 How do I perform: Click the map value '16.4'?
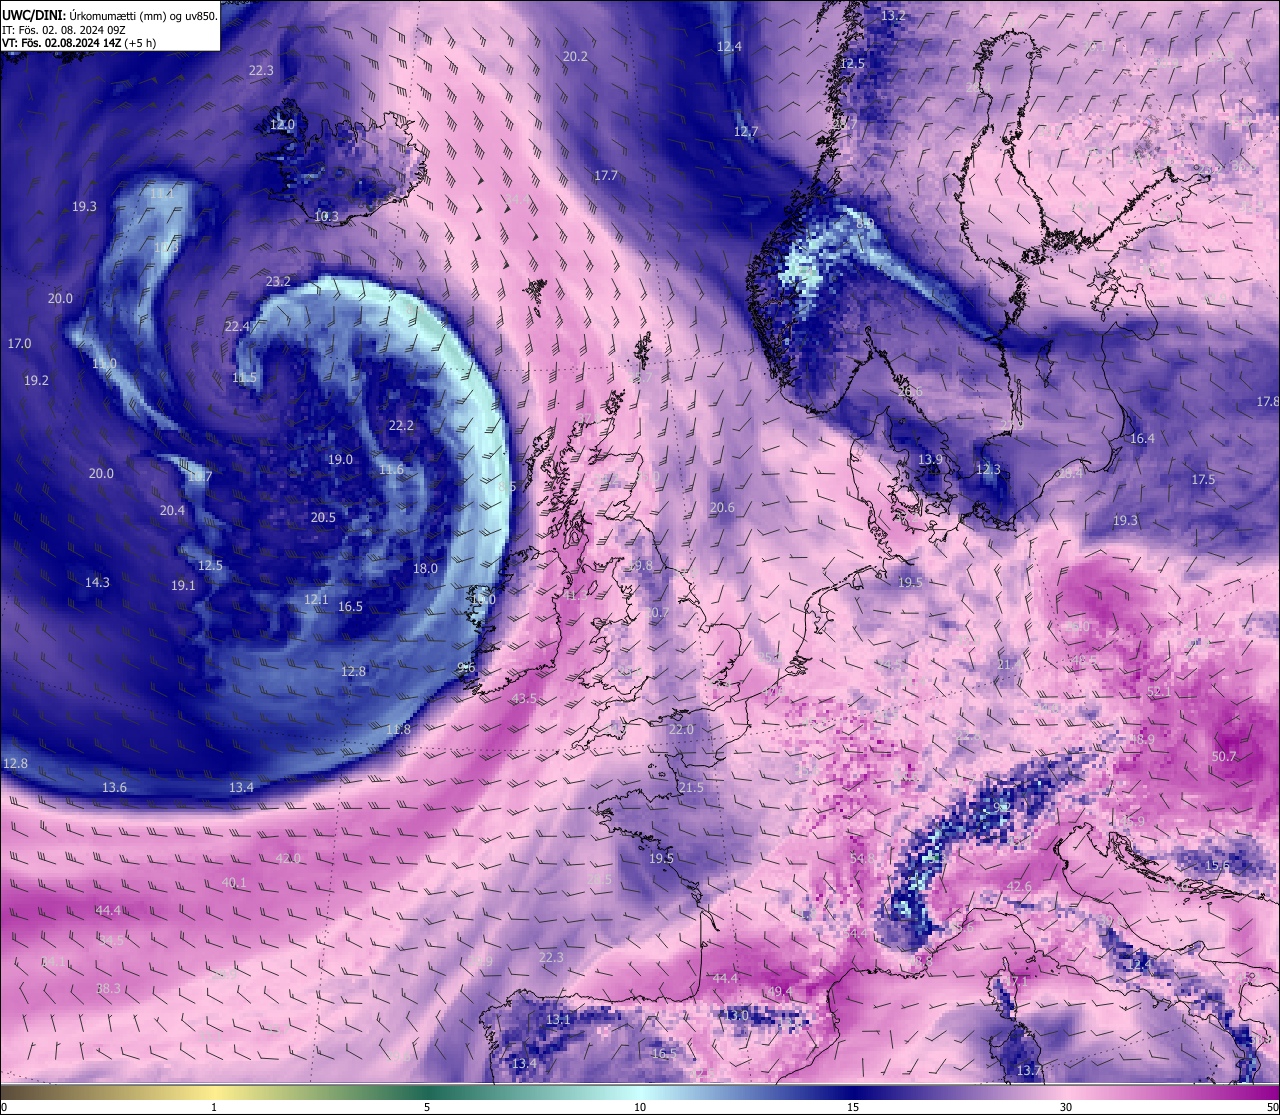pos(1142,439)
